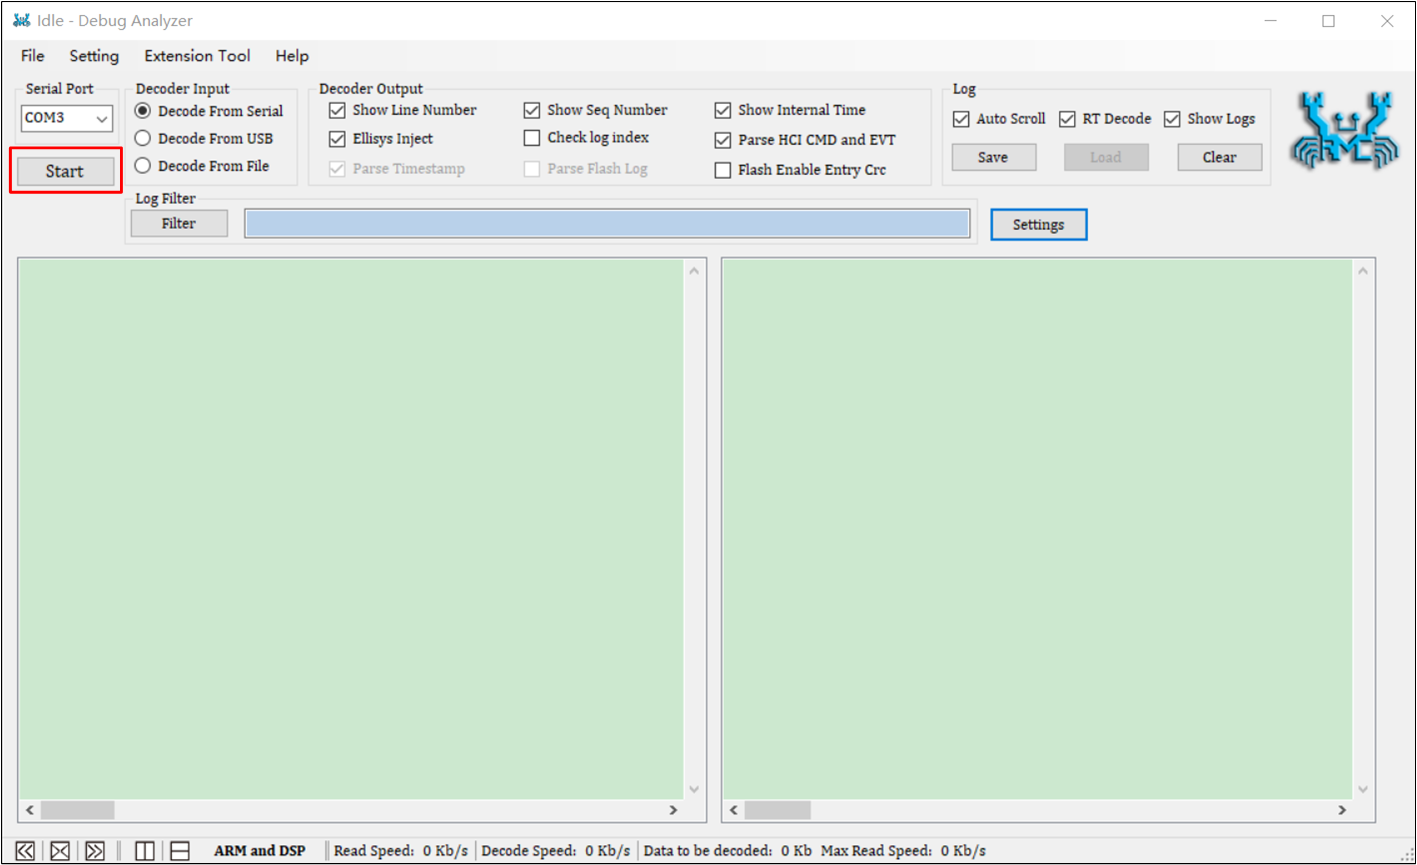1417x865 pixels.
Task: Open the Help menu
Action: coord(292,56)
